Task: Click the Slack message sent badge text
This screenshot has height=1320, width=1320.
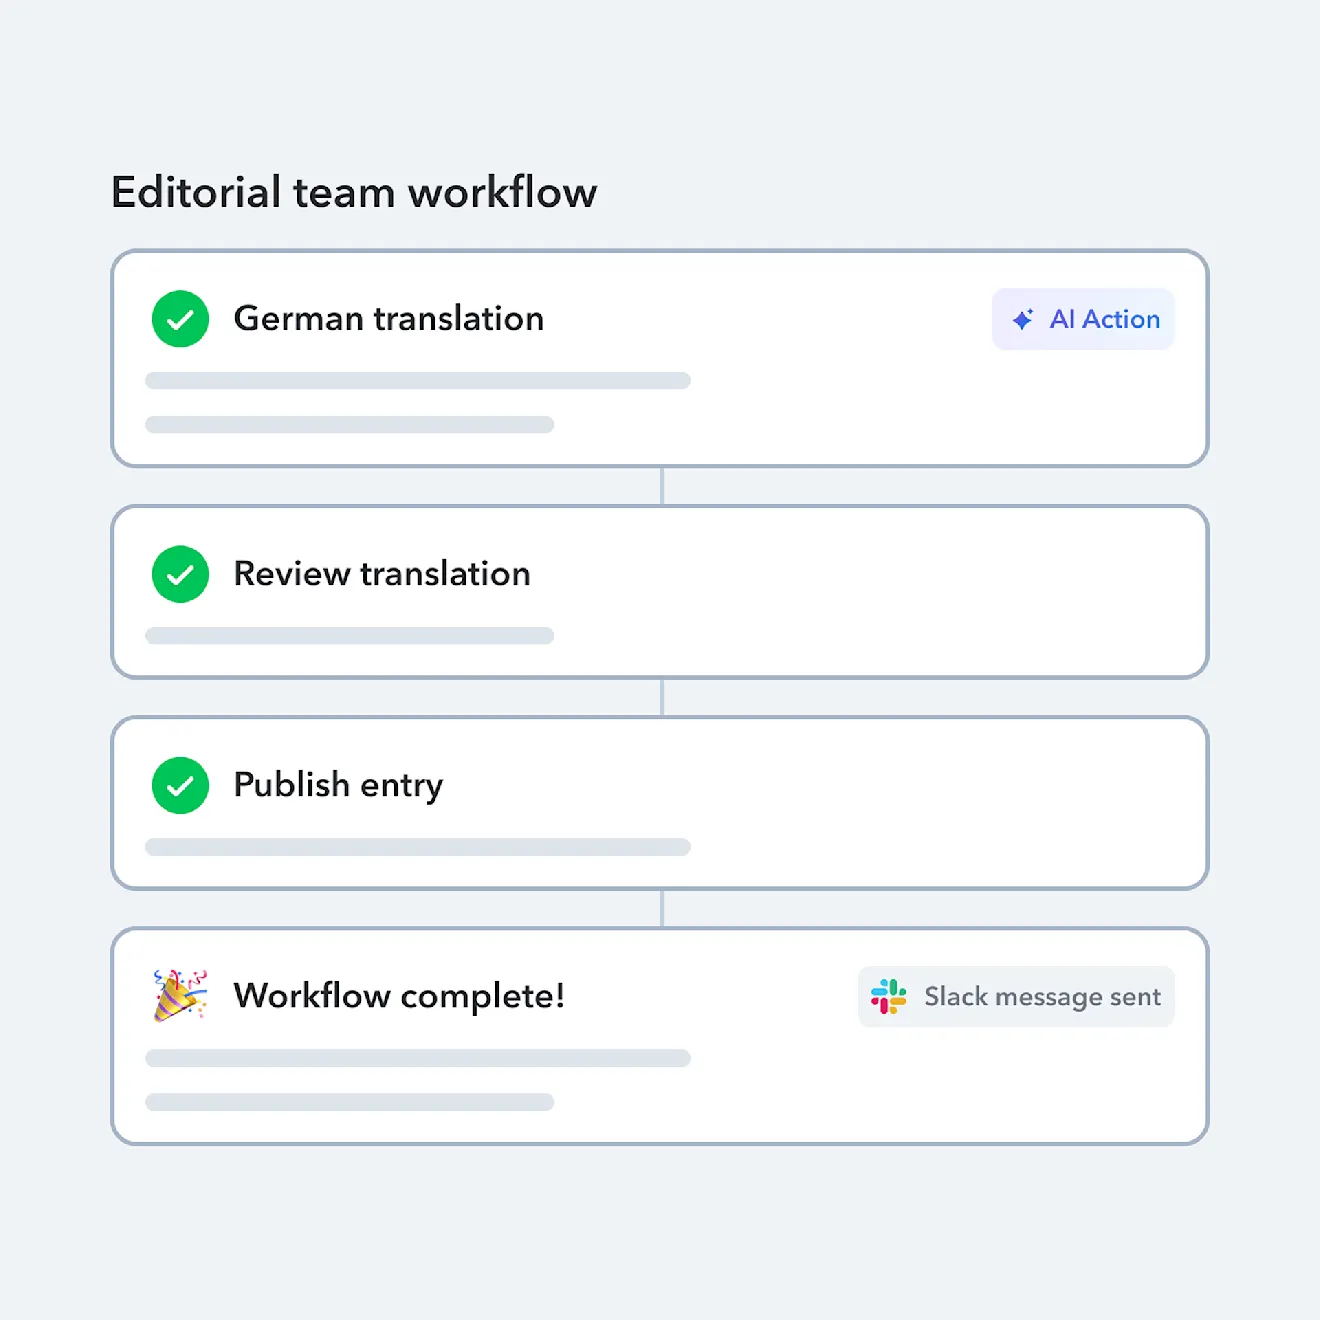Action: point(1042,997)
